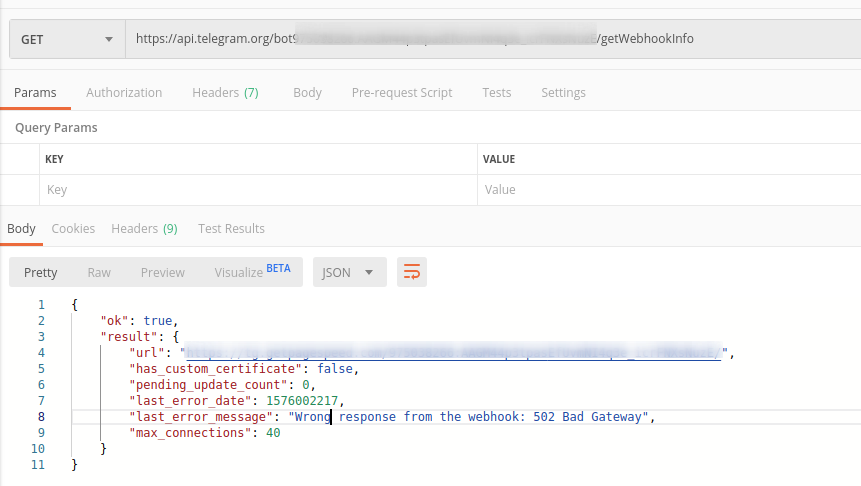Click "502 Bad Gateway" error message text

click(x=588, y=417)
